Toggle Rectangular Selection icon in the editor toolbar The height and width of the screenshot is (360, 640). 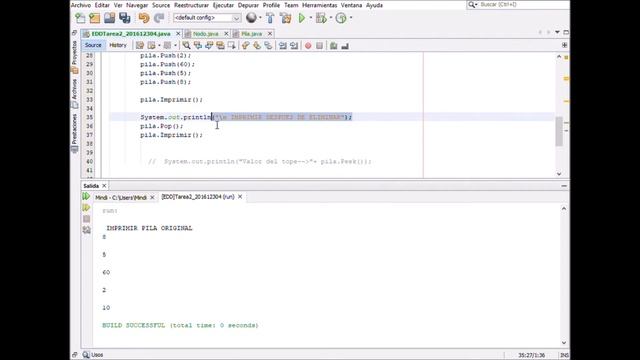click(x=232, y=46)
